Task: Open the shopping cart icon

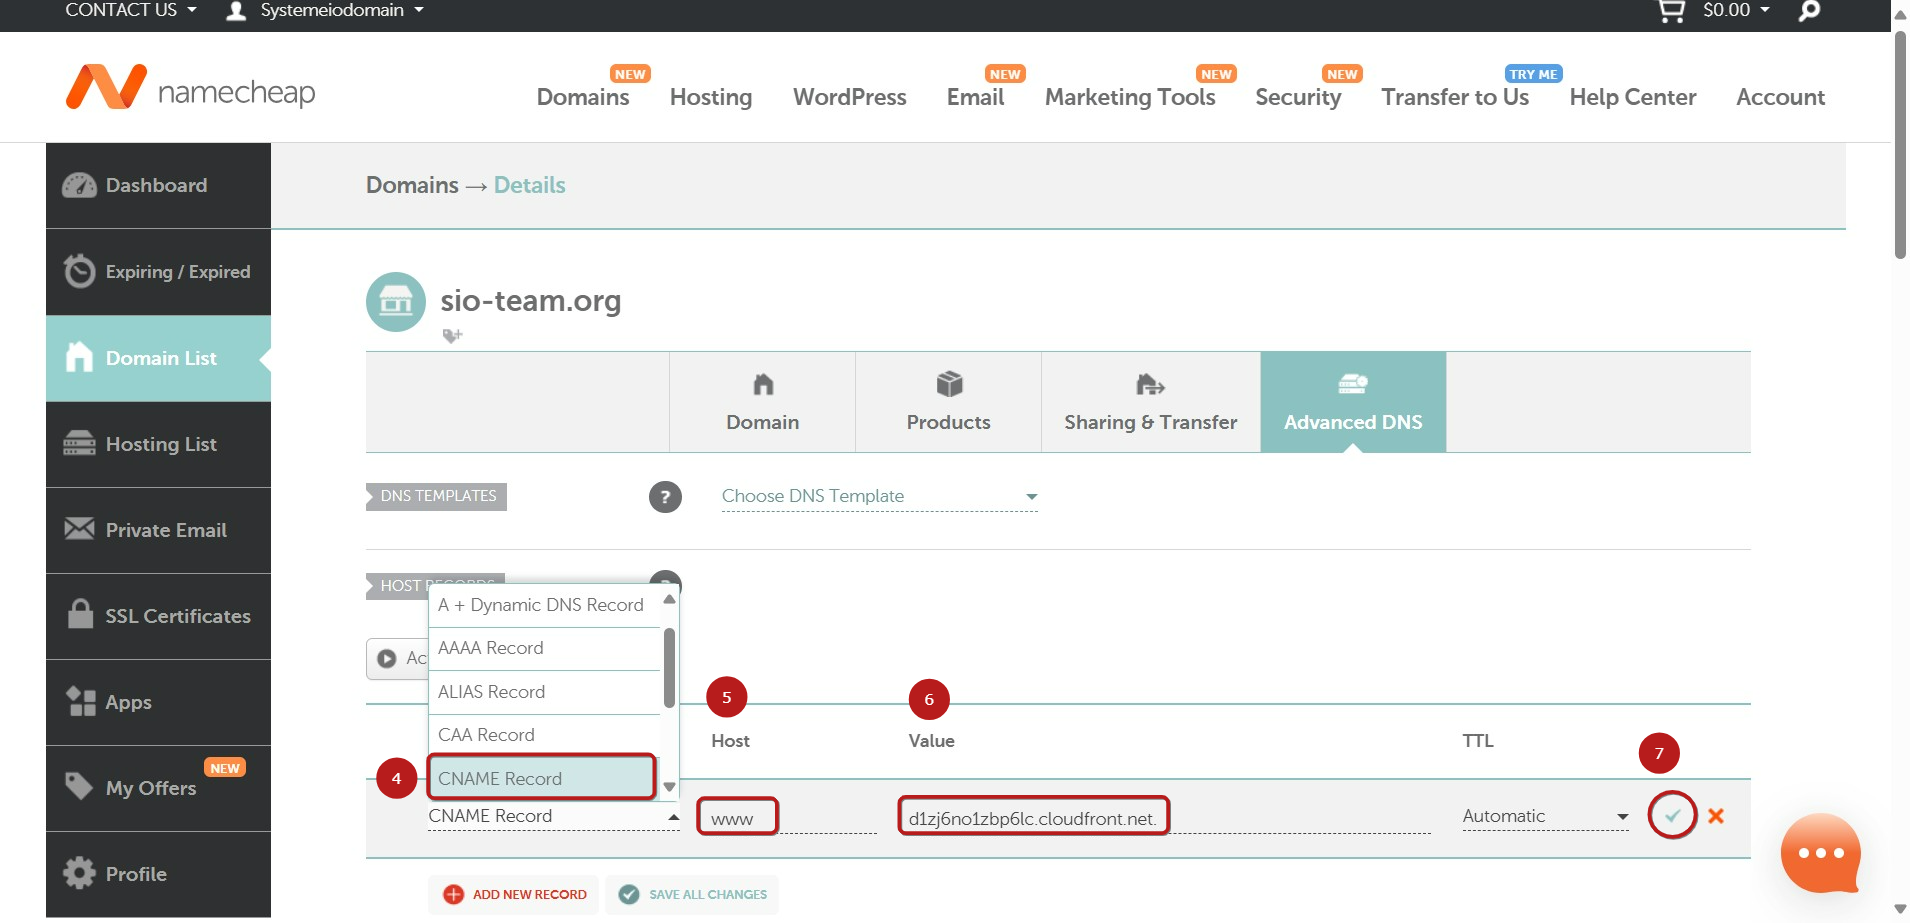Action: pyautogui.click(x=1671, y=11)
